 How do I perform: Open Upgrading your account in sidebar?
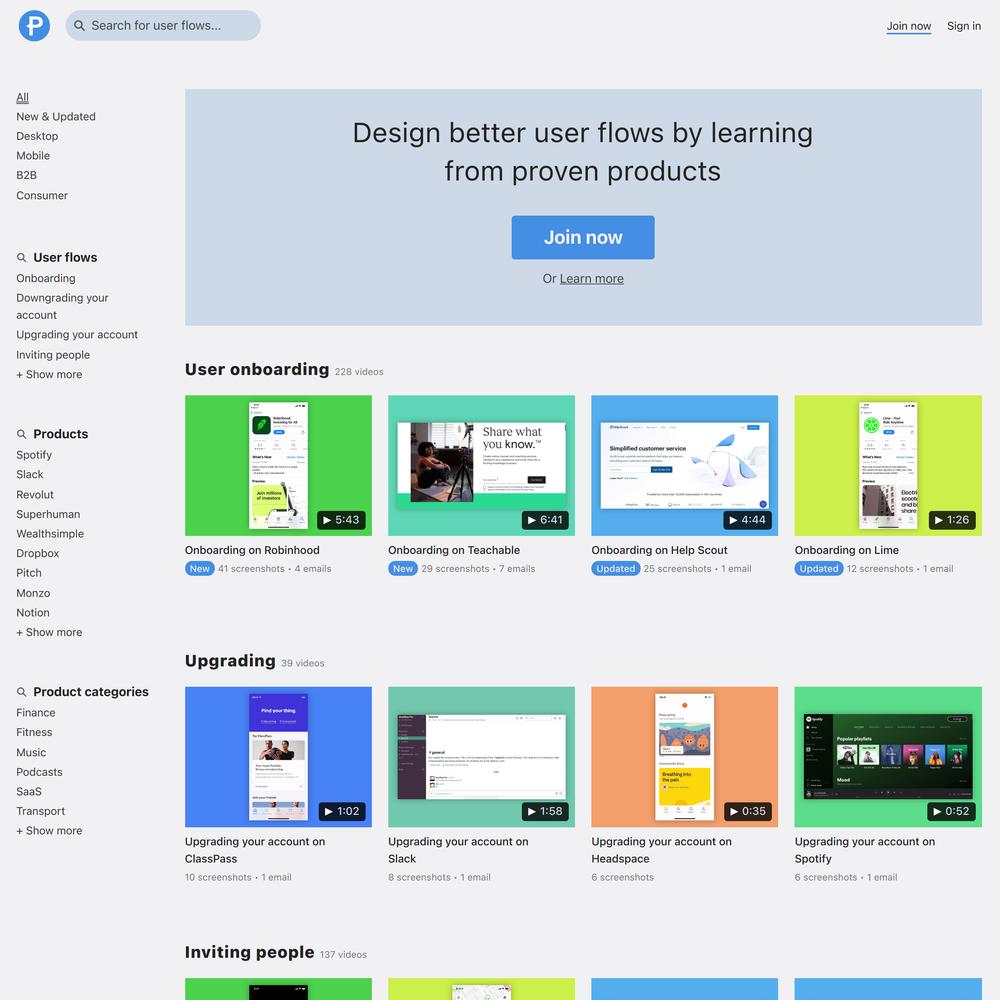(x=77, y=335)
